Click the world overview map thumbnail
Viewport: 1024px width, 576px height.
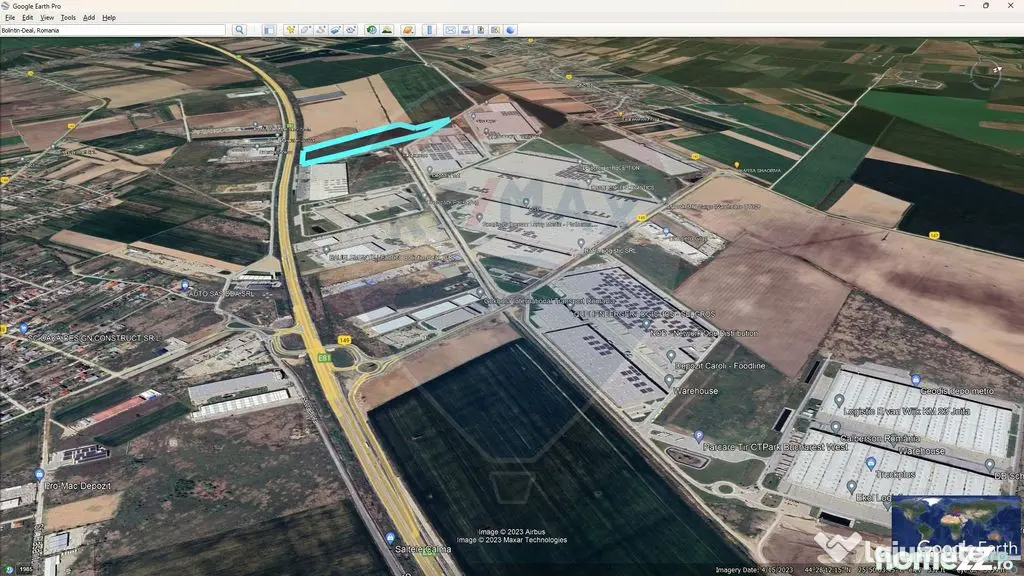955,527
